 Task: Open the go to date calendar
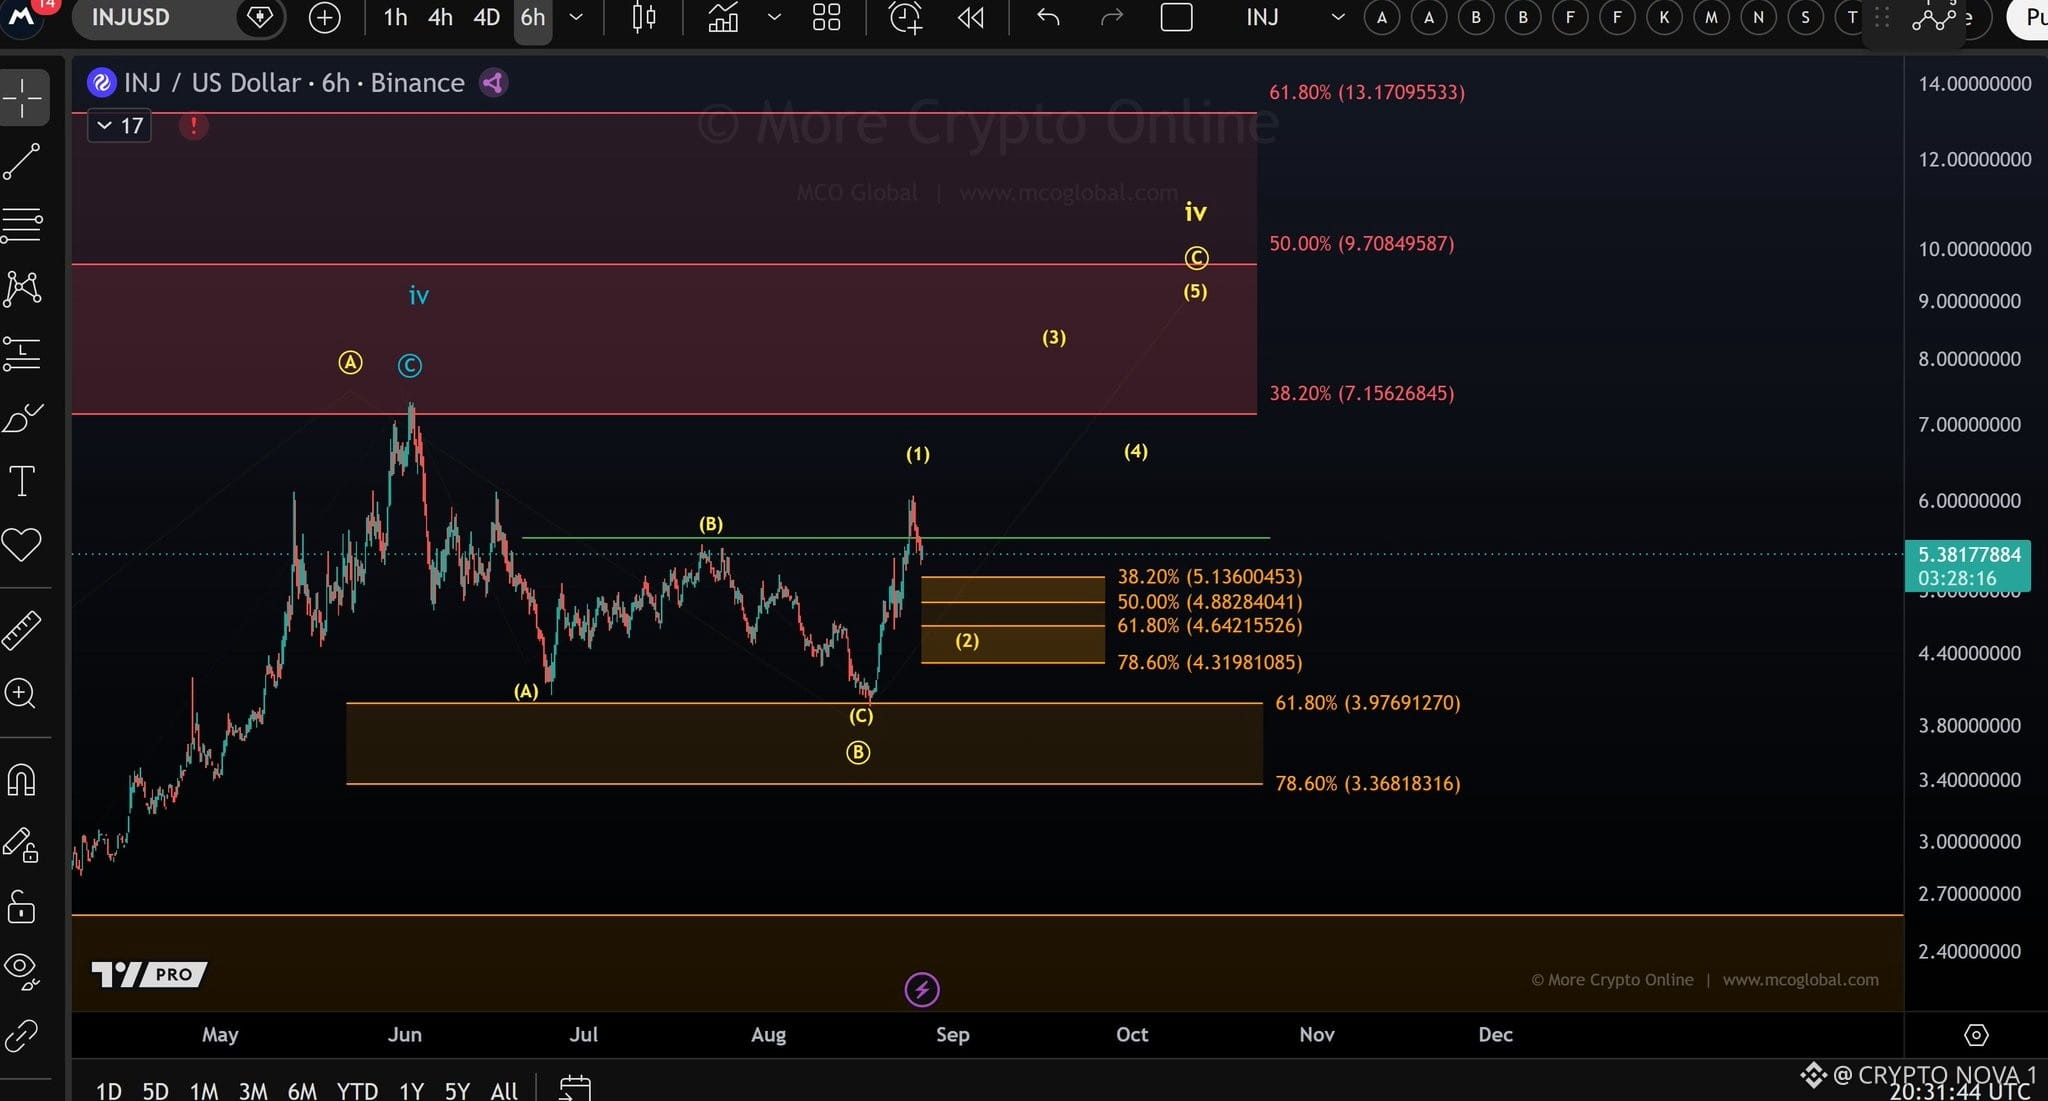click(575, 1088)
